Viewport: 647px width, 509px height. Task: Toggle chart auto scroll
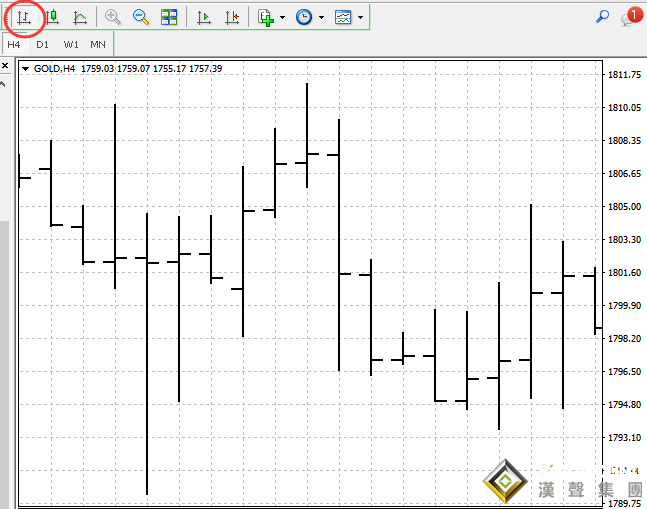[204, 18]
